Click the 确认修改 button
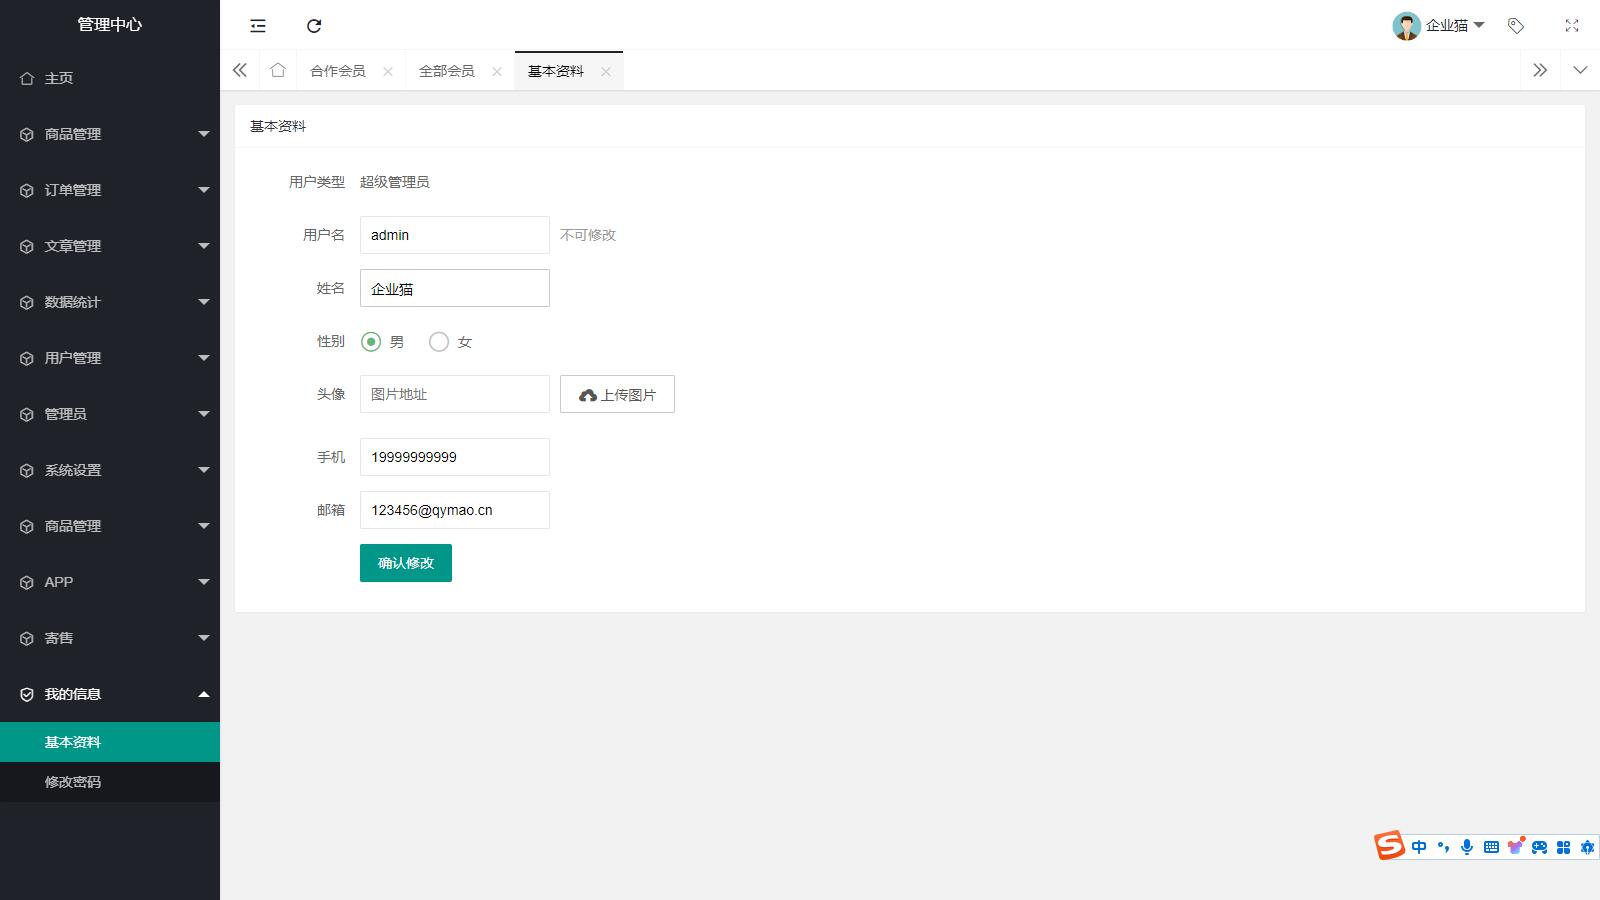 tap(406, 563)
